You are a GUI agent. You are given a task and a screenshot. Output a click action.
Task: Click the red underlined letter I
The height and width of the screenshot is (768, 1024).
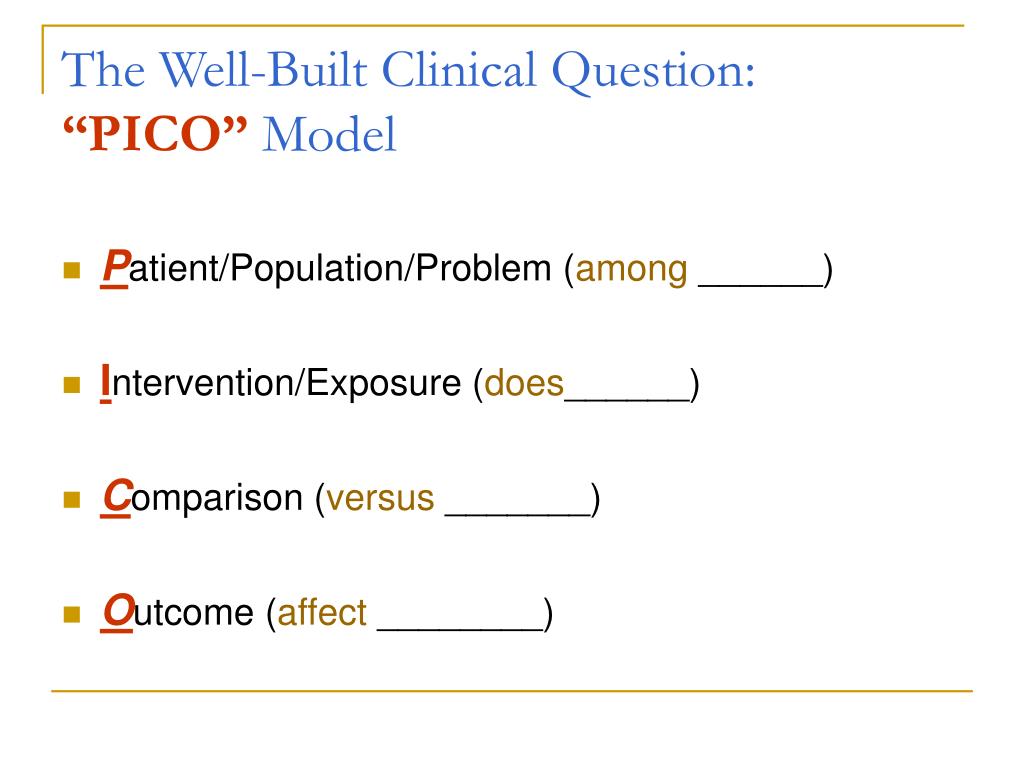(106, 383)
